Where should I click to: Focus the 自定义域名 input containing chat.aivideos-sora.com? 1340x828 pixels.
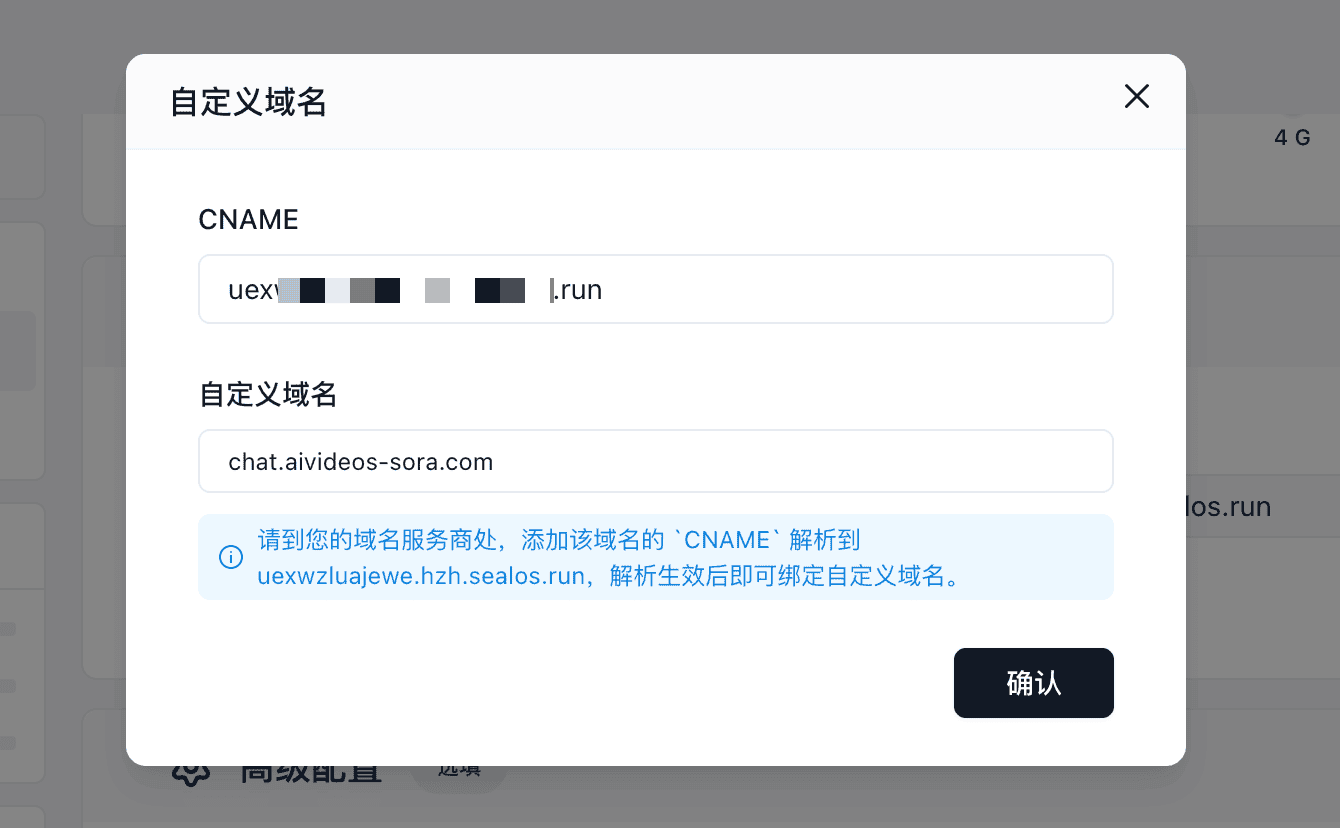(x=656, y=461)
